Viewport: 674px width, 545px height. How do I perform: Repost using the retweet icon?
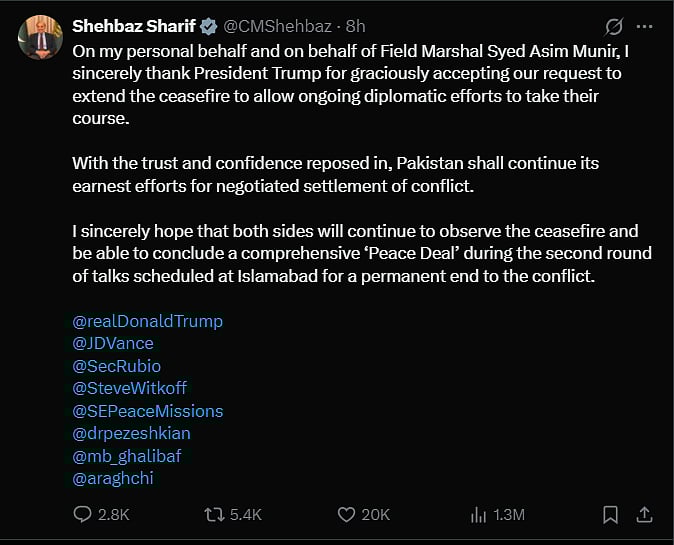[214, 514]
